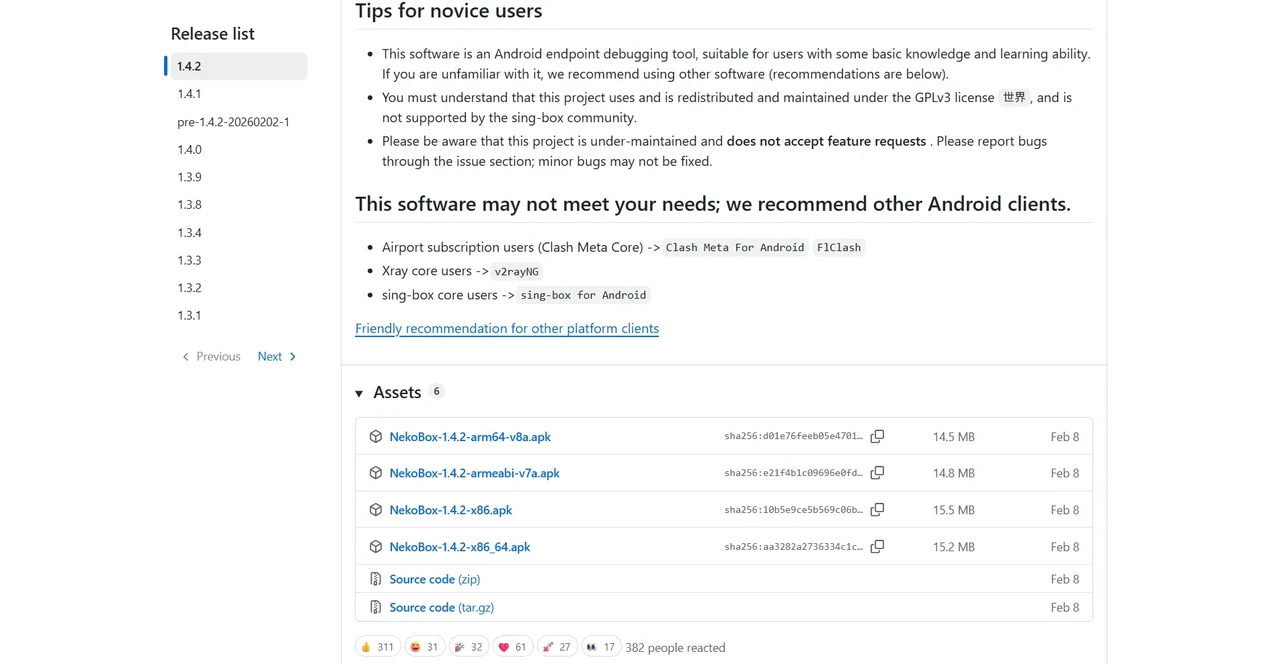
Task: Click package icon beside x86_64.apk
Action: coord(376,547)
